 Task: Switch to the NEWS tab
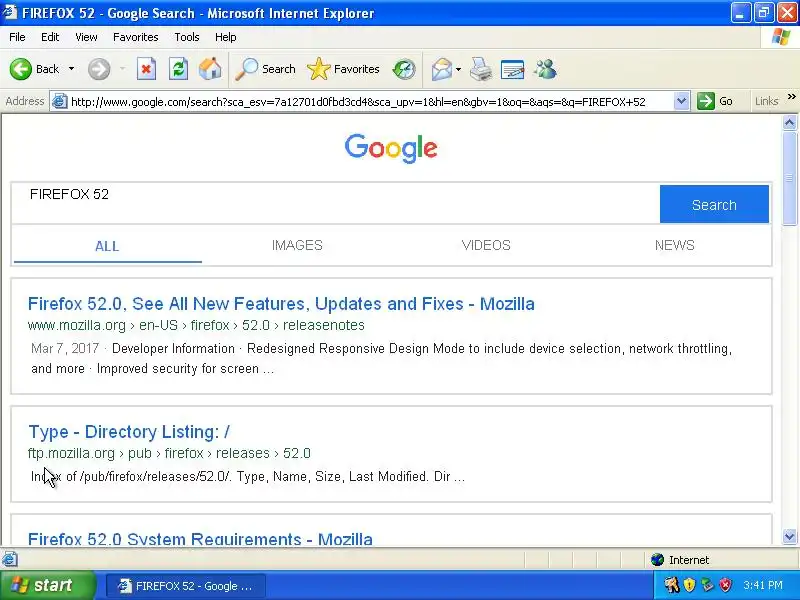point(674,245)
